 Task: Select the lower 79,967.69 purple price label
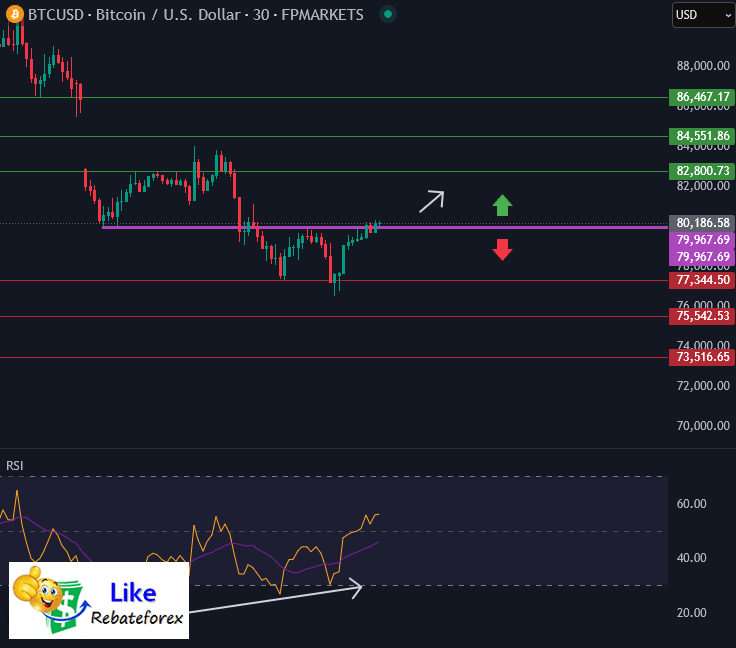[x=702, y=257]
